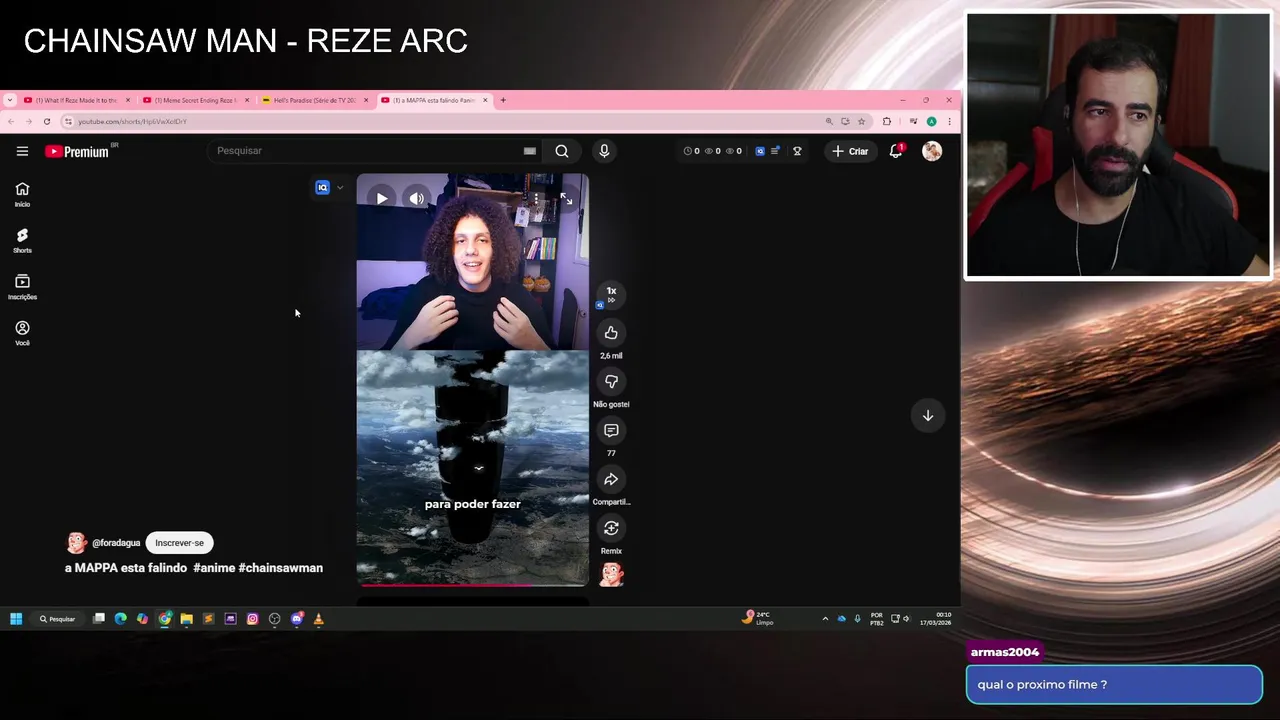1280x720 pixels.
Task: Bookmark this page with the star
Action: point(861,121)
